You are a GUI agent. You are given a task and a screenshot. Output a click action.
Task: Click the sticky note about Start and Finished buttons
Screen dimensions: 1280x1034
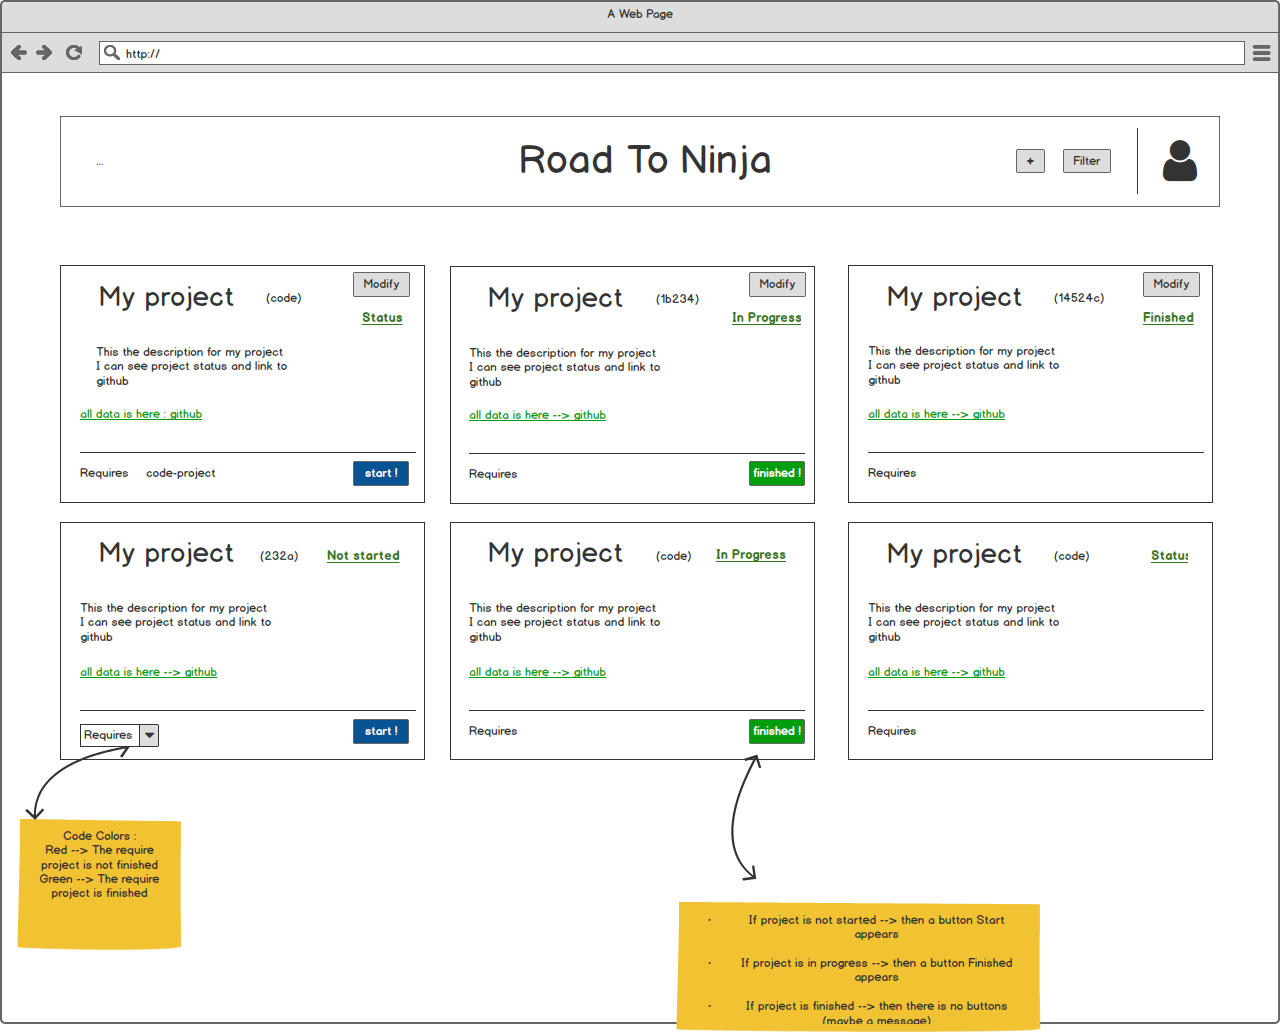click(x=858, y=966)
